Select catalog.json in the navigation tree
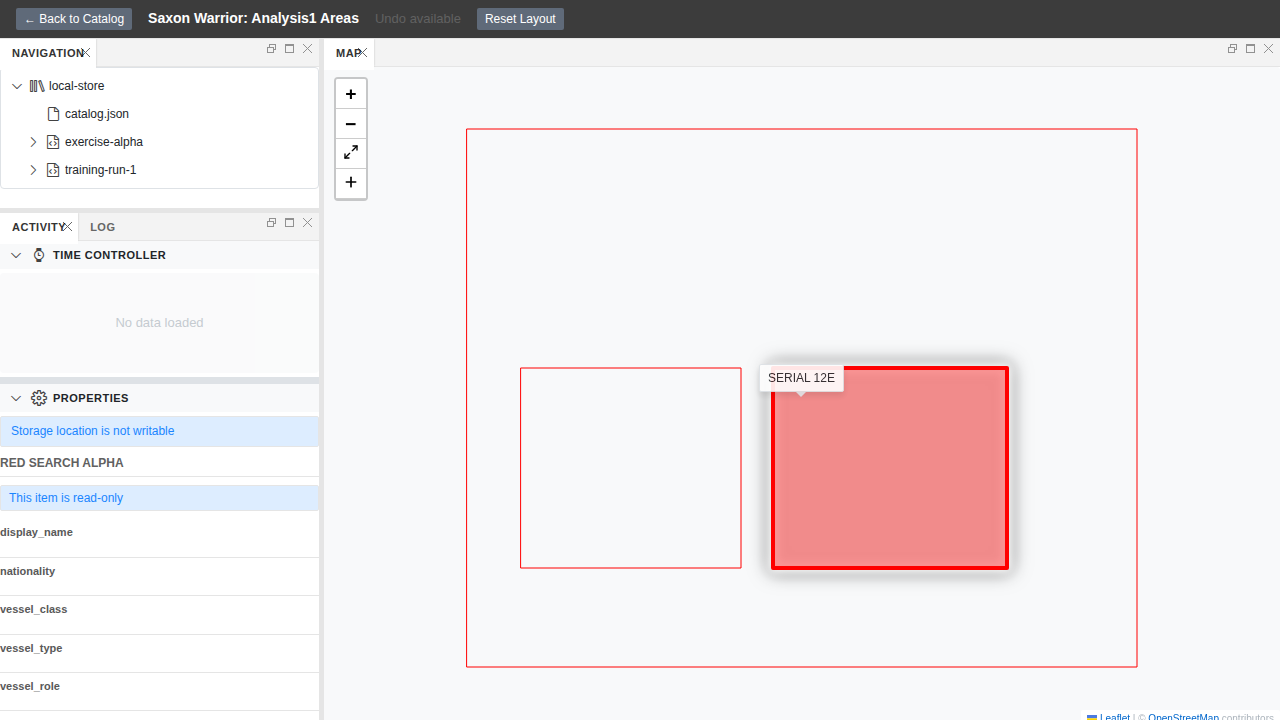The width and height of the screenshot is (1280, 720). [97, 114]
